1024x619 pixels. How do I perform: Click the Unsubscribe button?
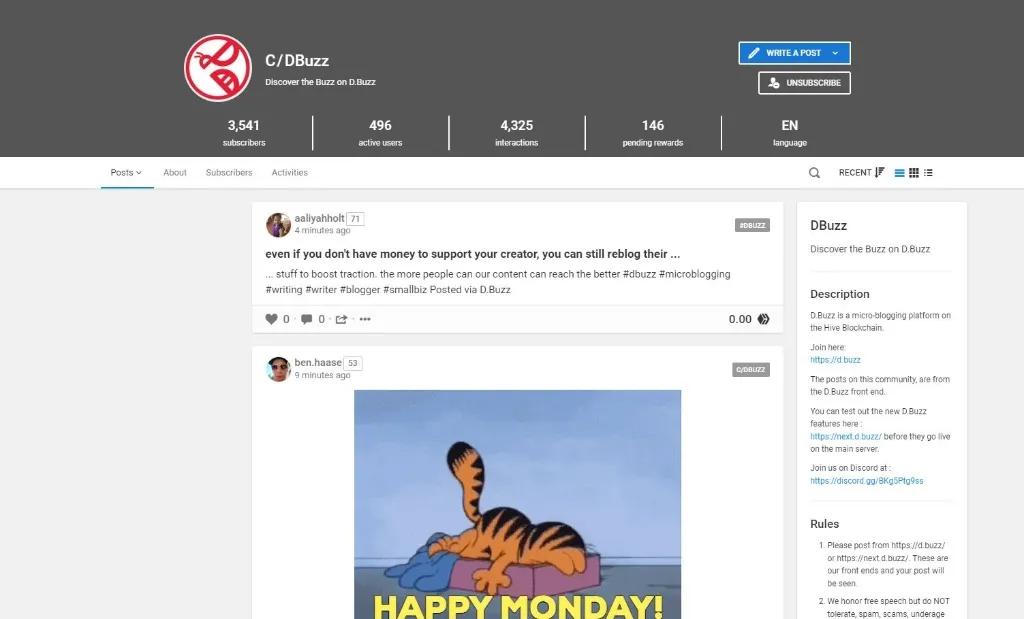coord(804,83)
